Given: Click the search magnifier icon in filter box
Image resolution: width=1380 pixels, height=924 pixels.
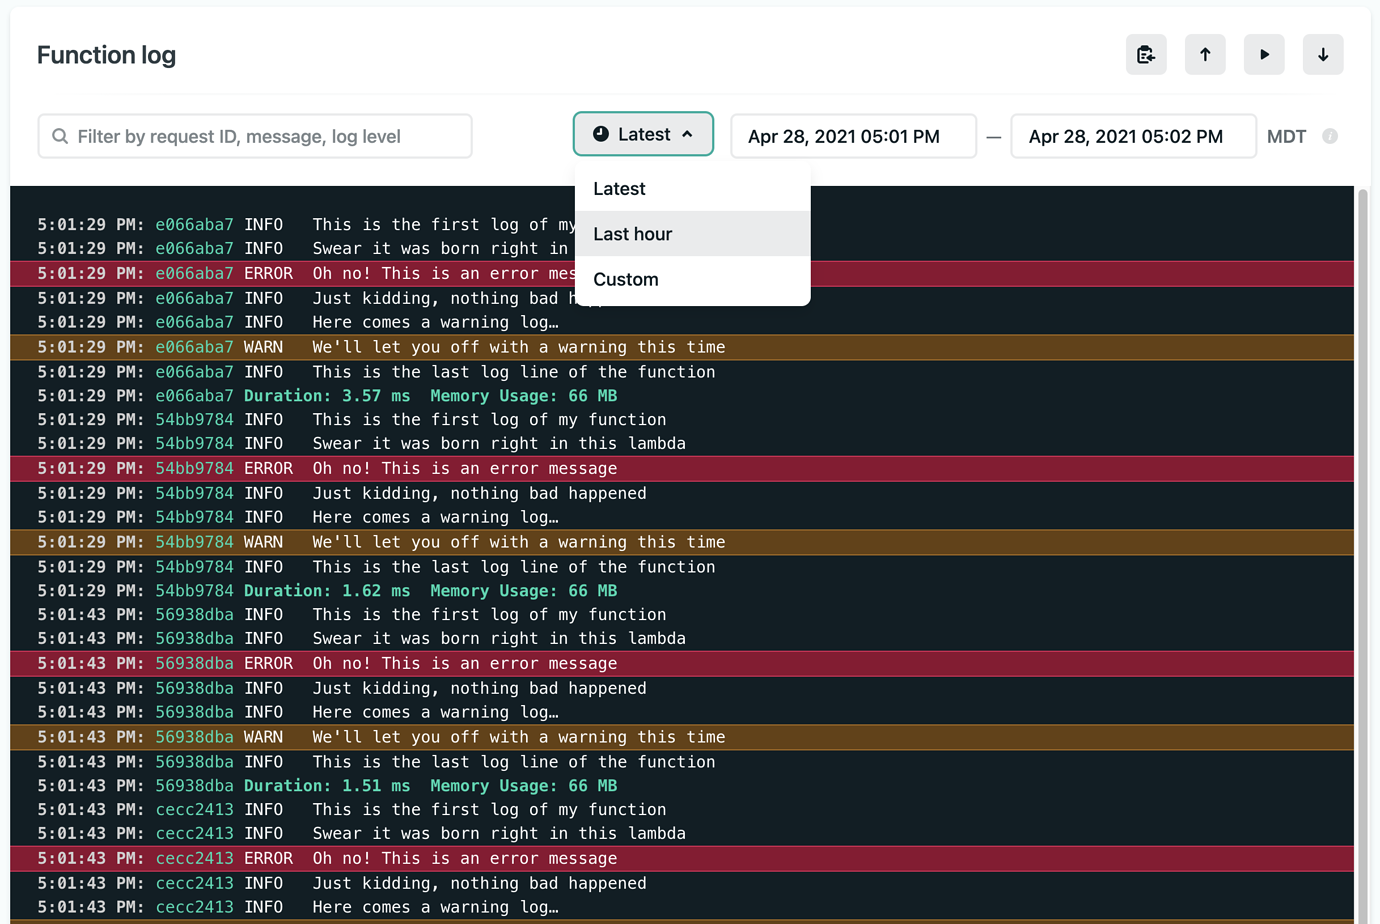Looking at the screenshot, I should click(60, 136).
